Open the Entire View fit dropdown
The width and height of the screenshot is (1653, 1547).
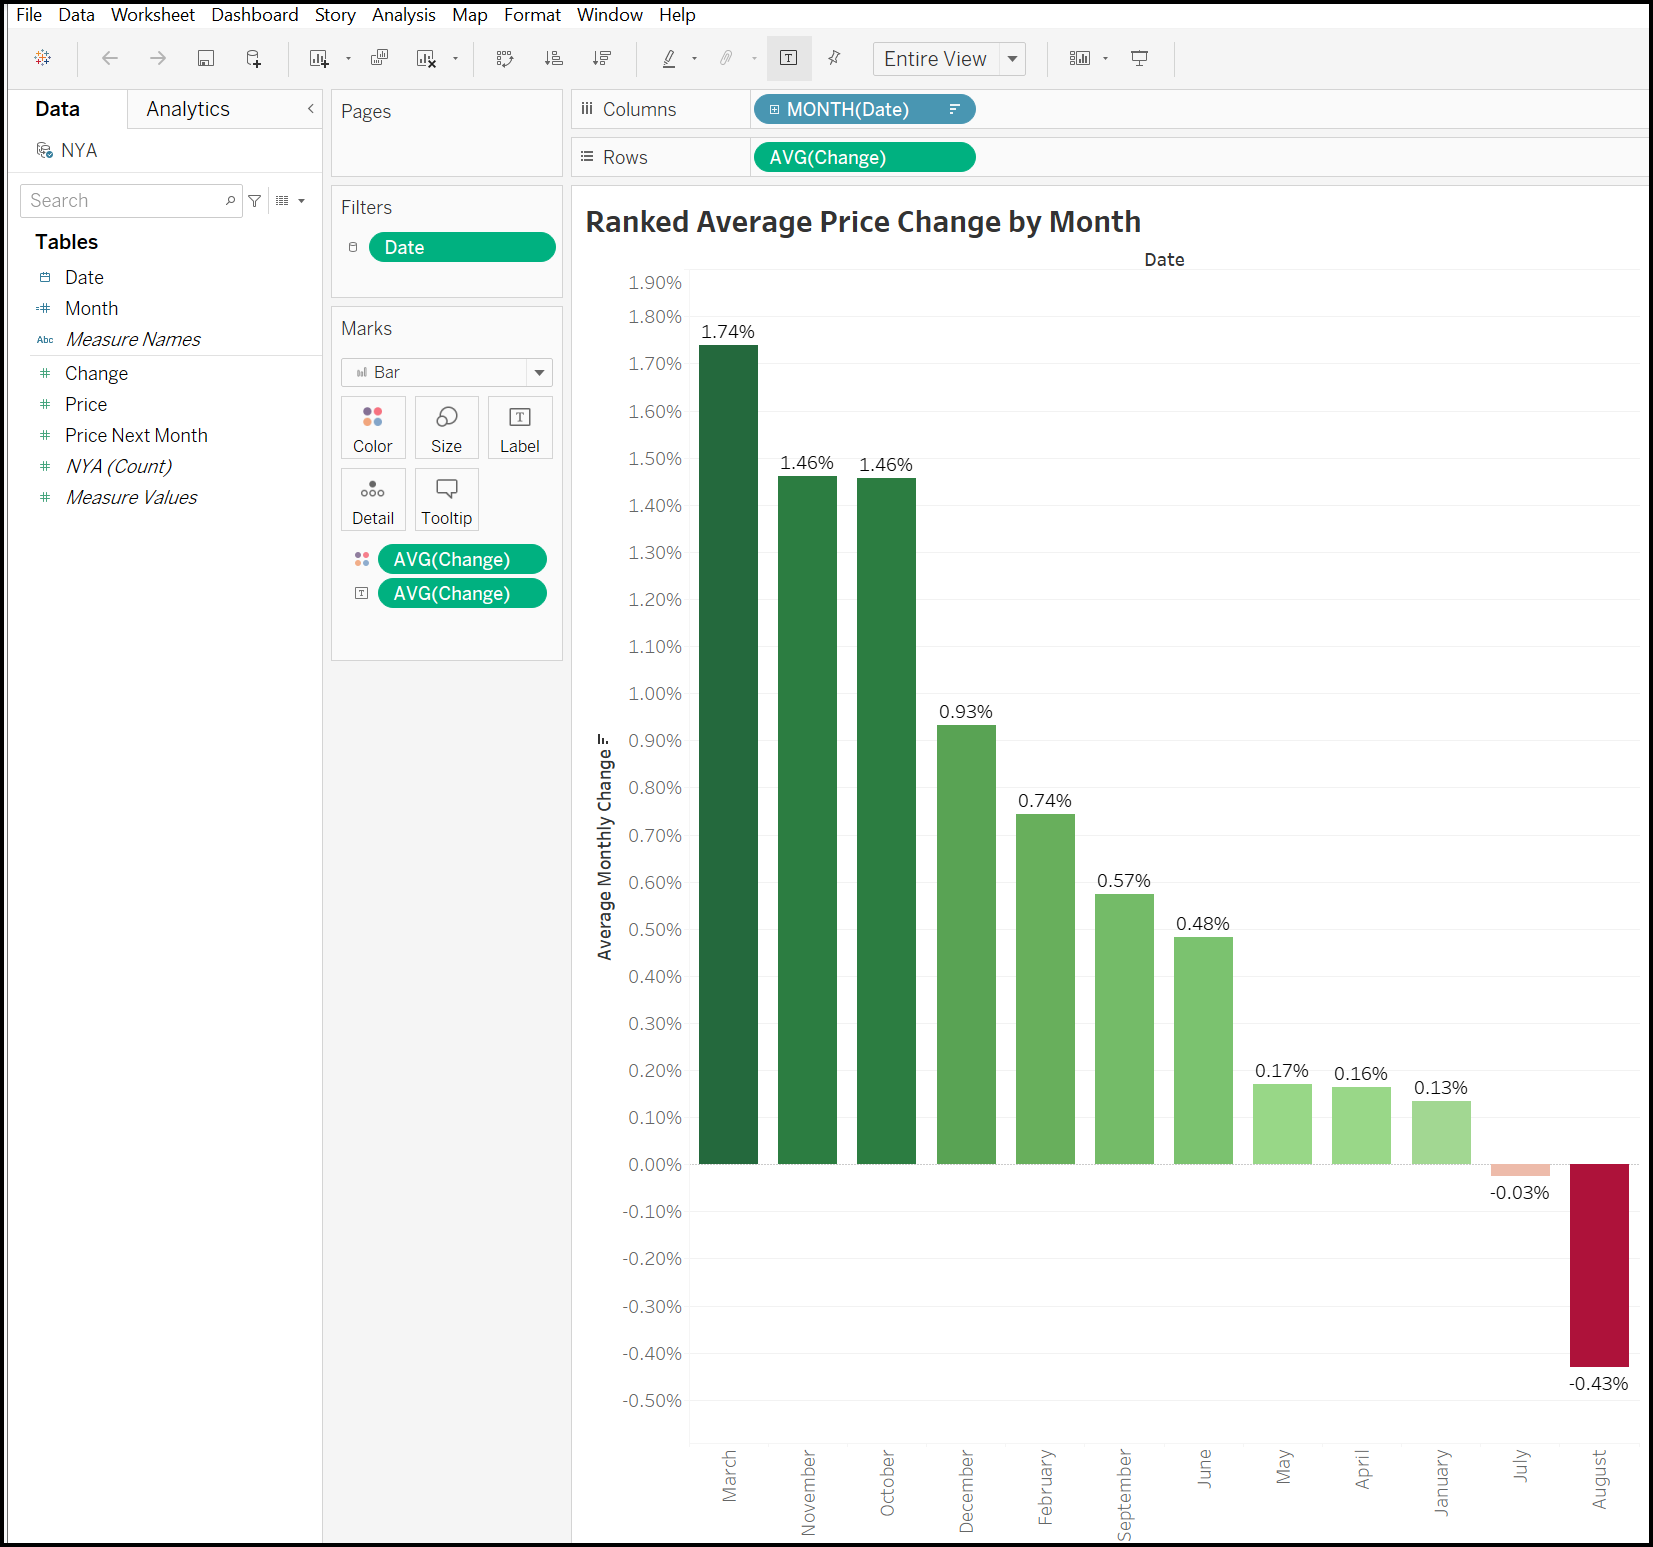click(1012, 59)
